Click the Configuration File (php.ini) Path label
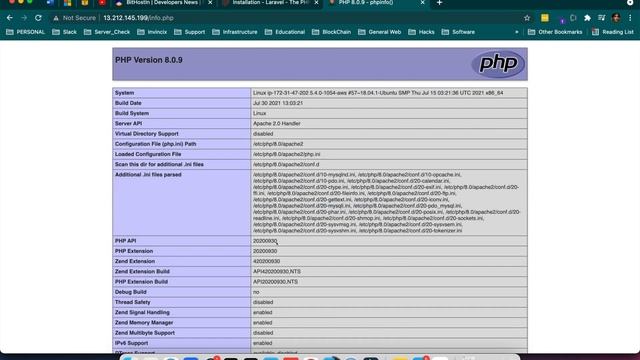 [x=156, y=144]
